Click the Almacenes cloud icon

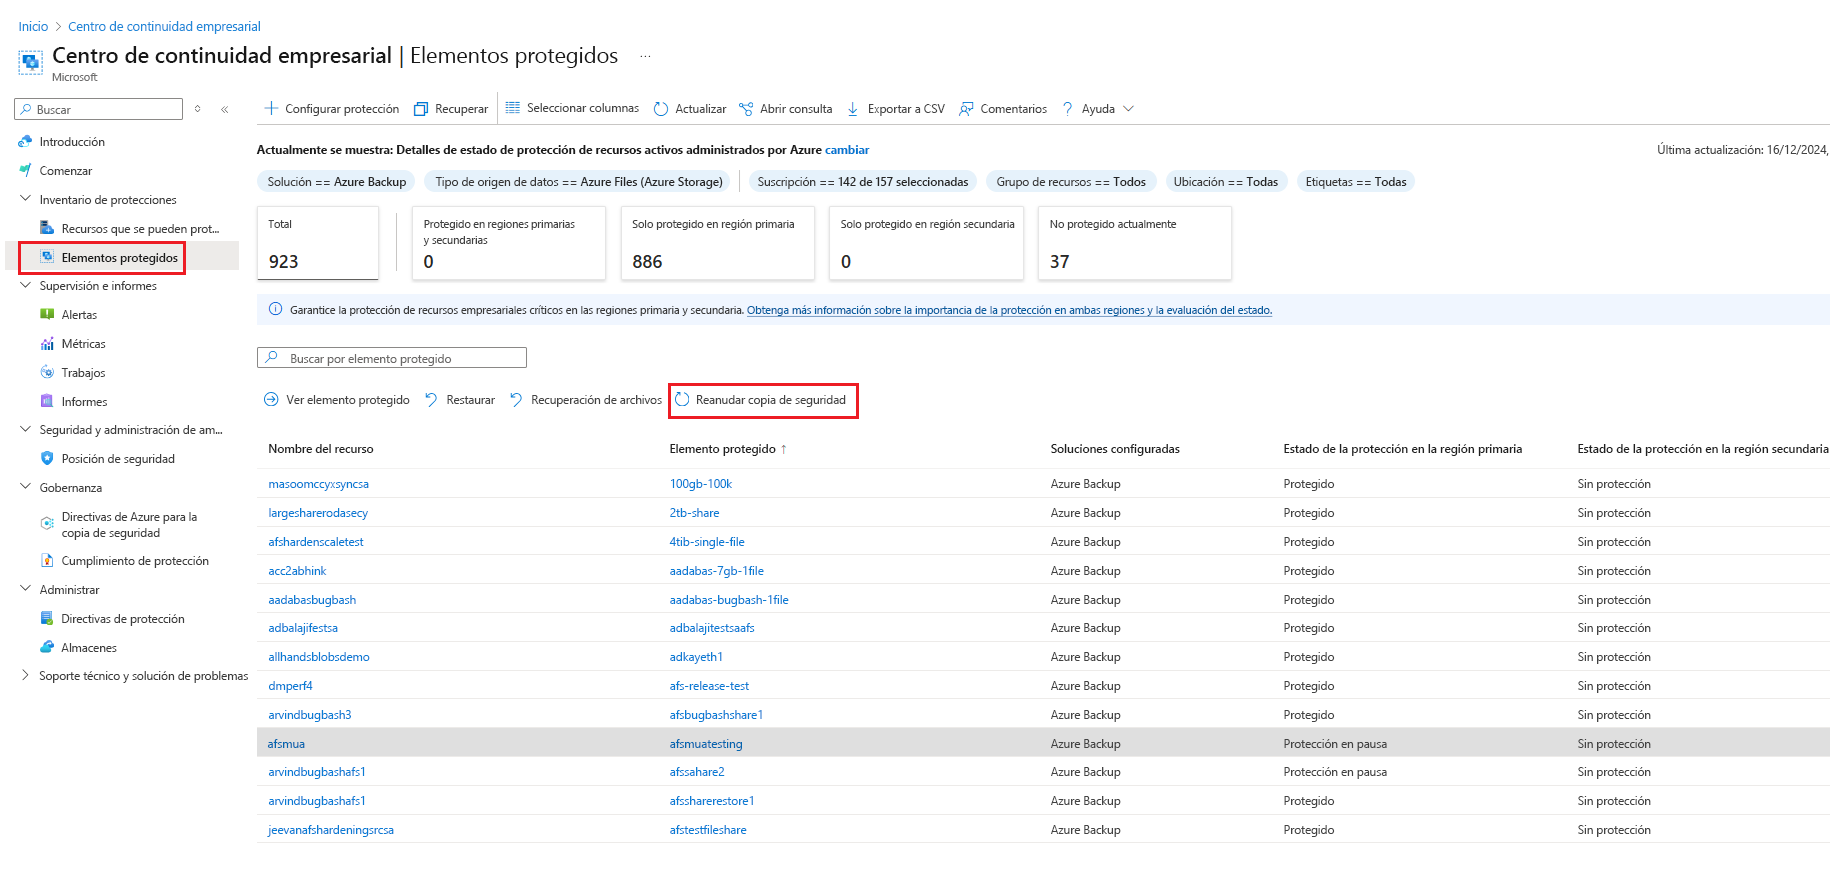tap(47, 648)
